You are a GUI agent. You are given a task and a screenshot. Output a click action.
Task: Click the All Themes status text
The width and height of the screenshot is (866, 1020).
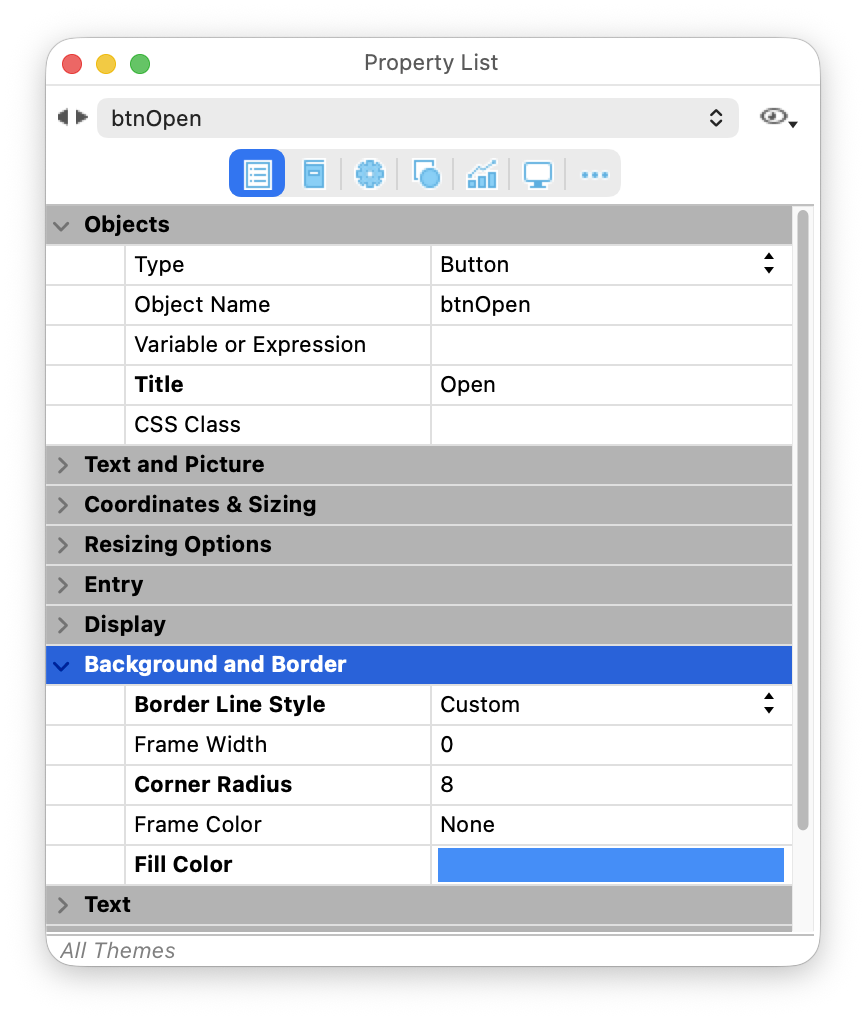click(118, 950)
